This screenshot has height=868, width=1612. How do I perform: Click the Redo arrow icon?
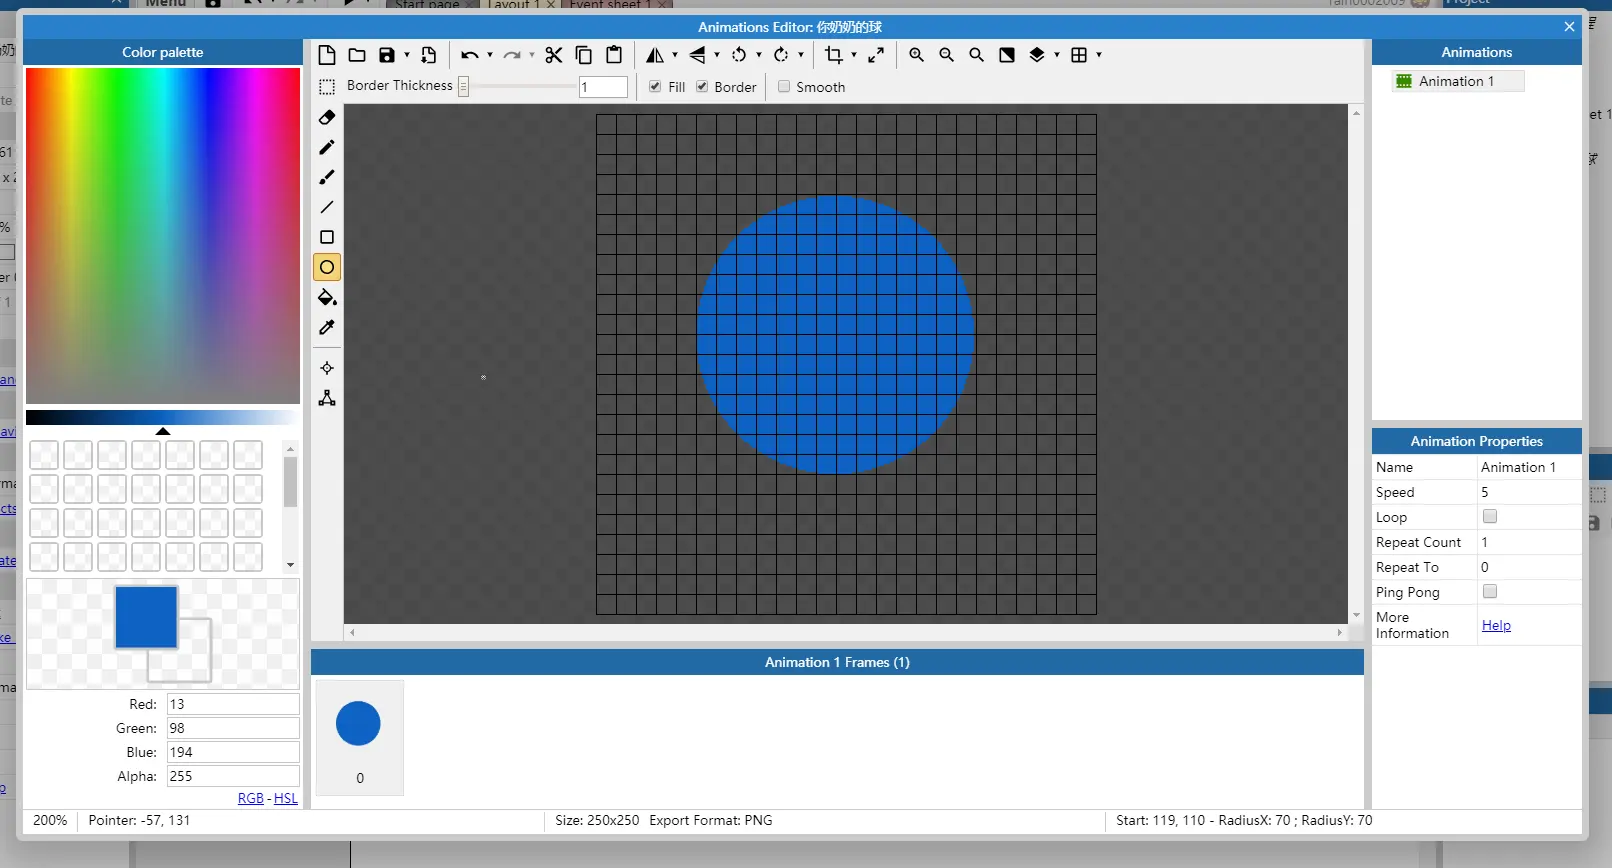[x=511, y=55]
